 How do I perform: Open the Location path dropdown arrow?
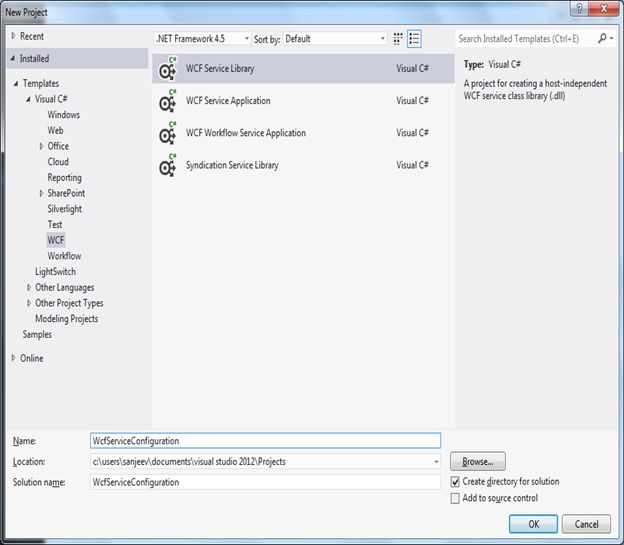point(436,462)
